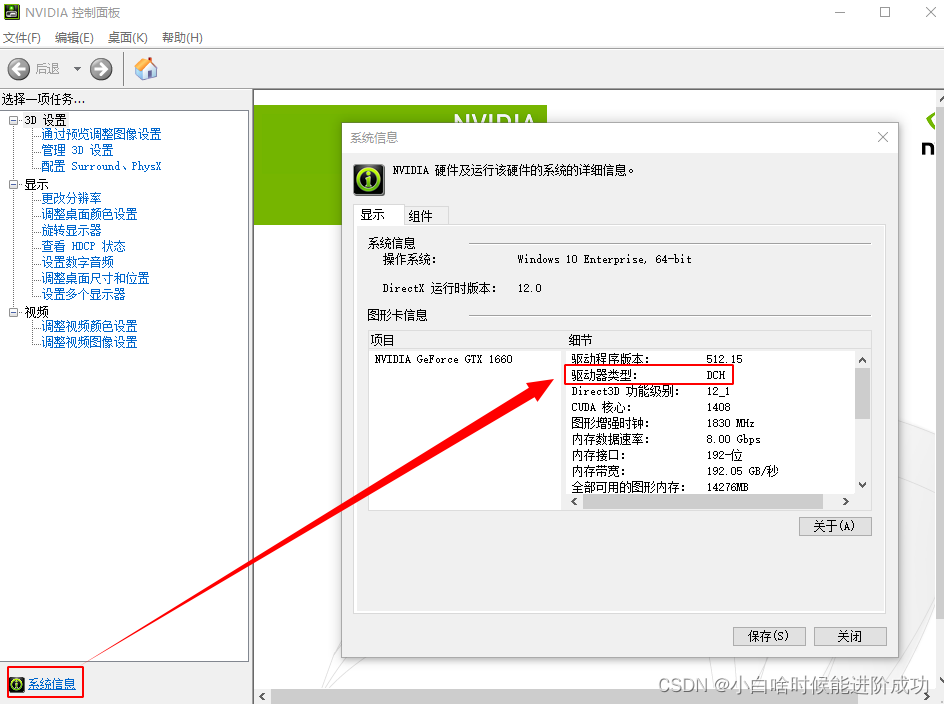The width and height of the screenshot is (944, 704).
Task: Click the green system info icon at bottom left
Action: click(17, 684)
